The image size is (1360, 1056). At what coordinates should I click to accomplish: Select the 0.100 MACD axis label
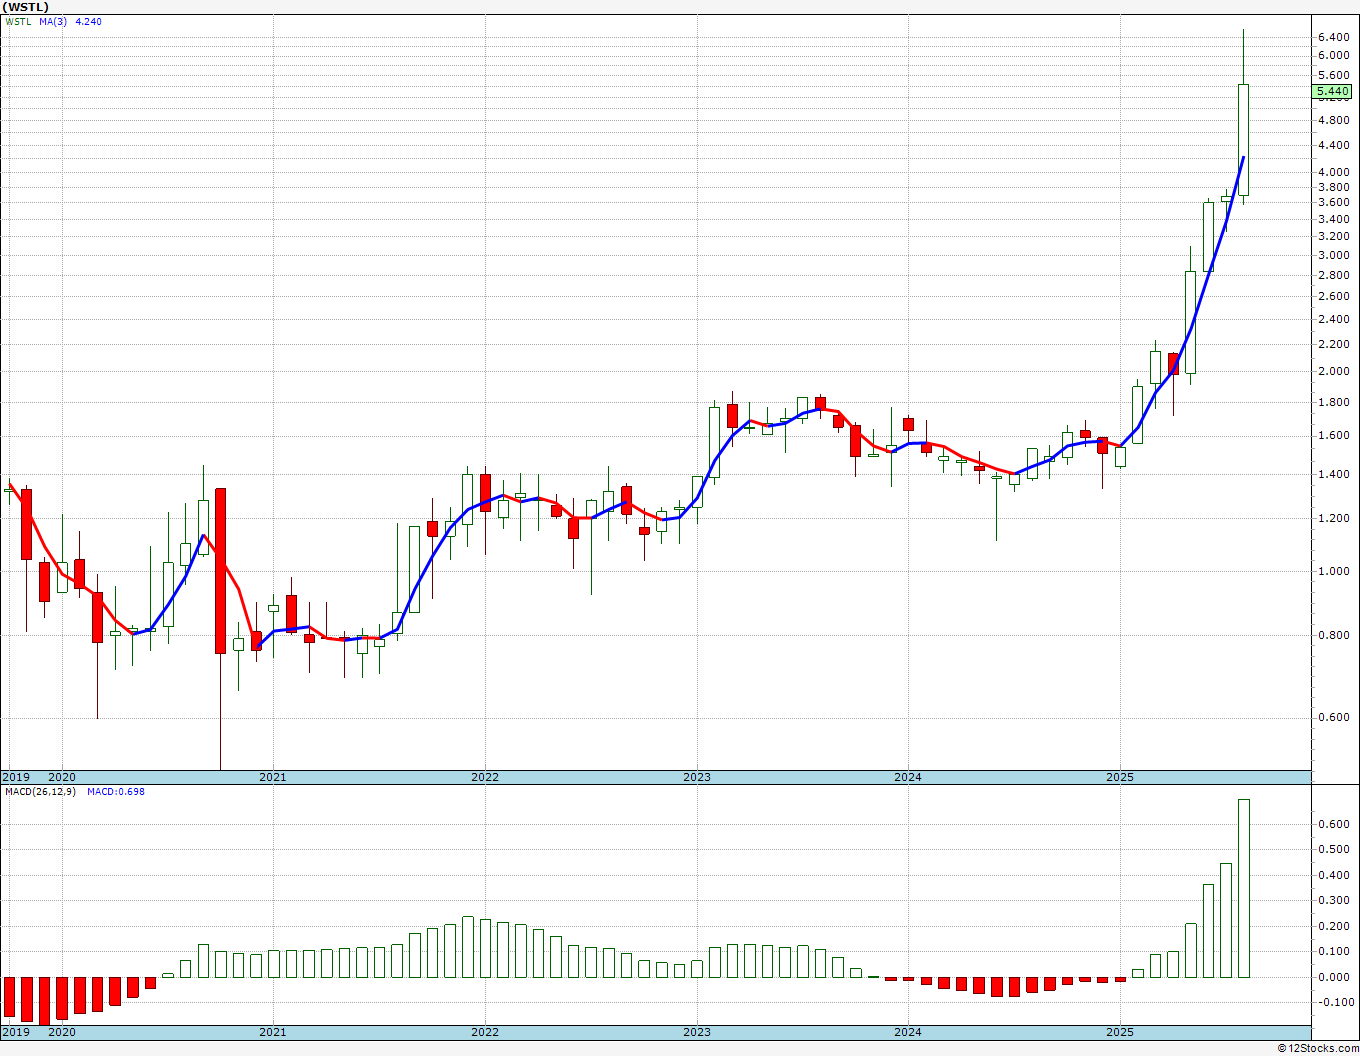pos(1334,952)
